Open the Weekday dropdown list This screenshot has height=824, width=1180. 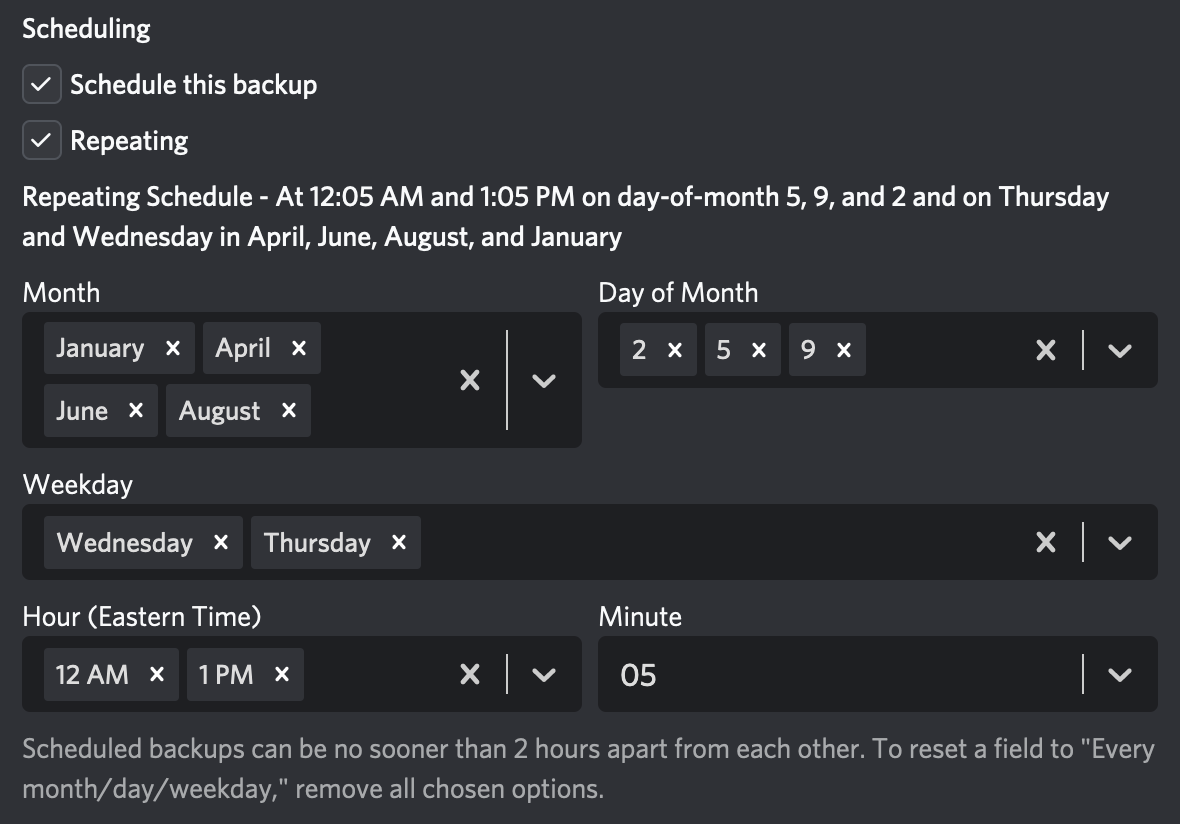click(x=1120, y=543)
